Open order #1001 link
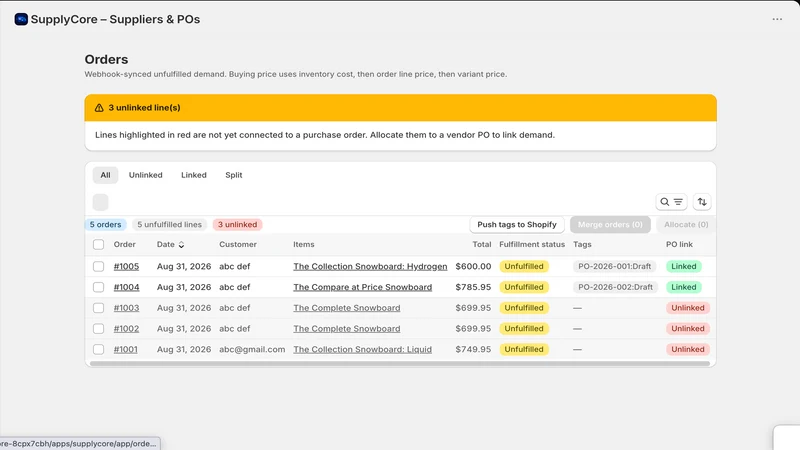This screenshot has width=800, height=450. click(x=126, y=349)
